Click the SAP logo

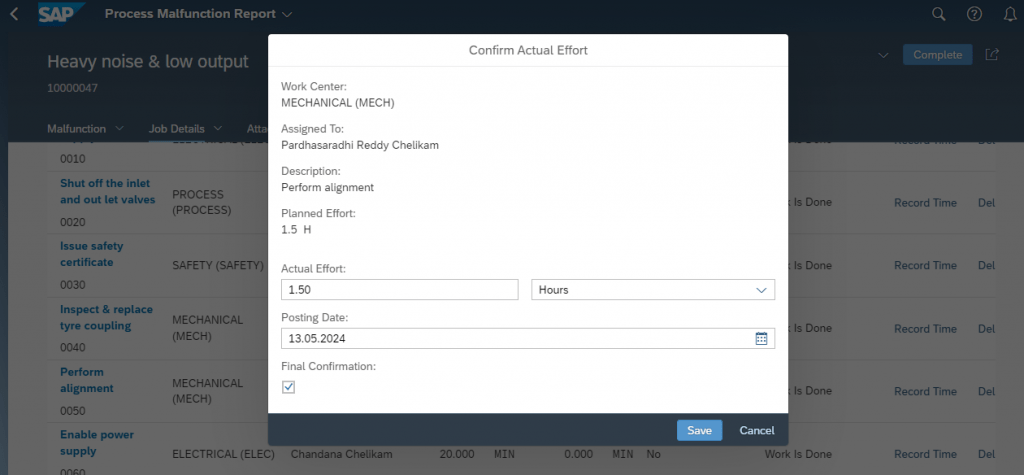coord(61,14)
